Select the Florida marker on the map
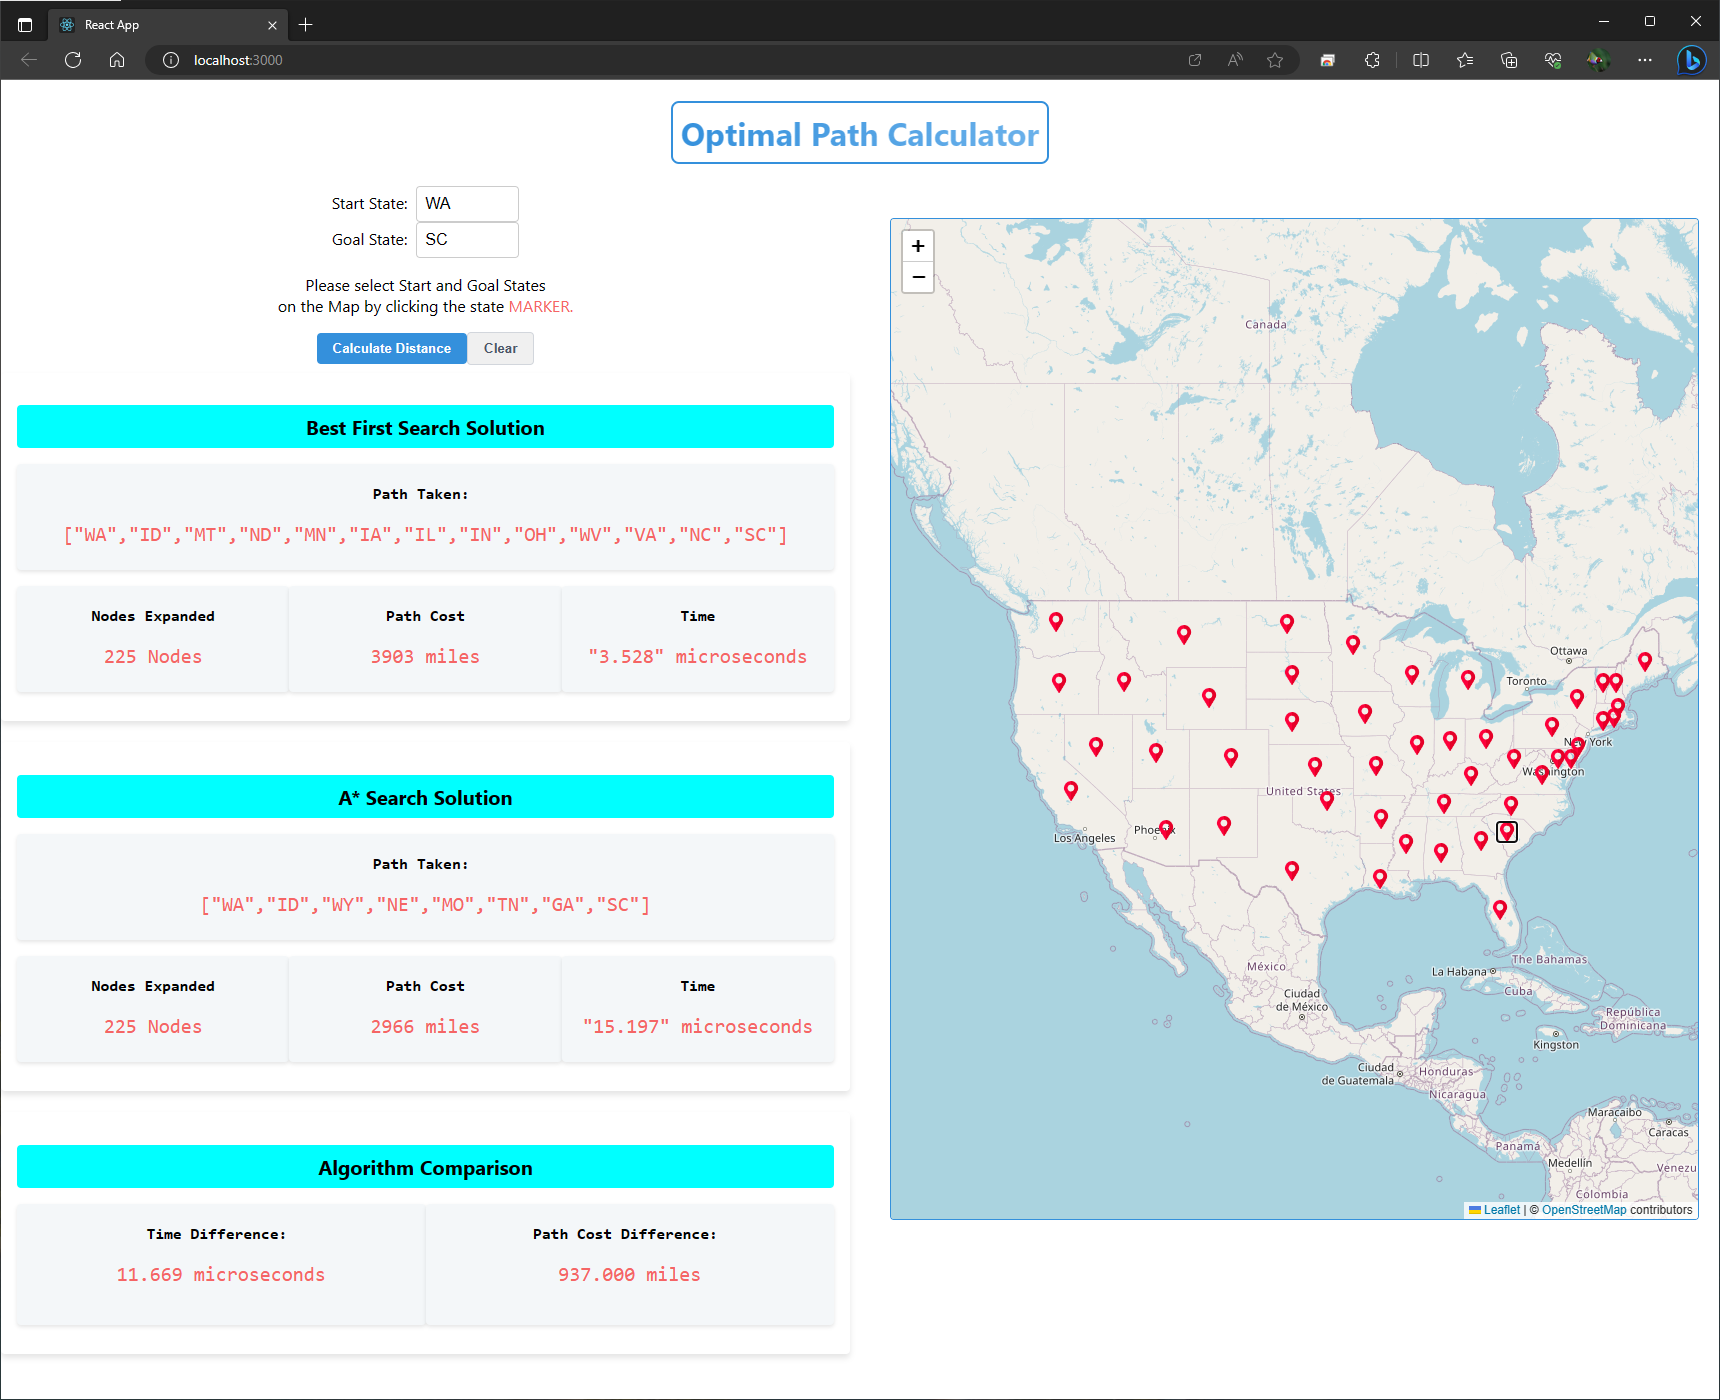The height and width of the screenshot is (1400, 1720). [x=1499, y=908]
